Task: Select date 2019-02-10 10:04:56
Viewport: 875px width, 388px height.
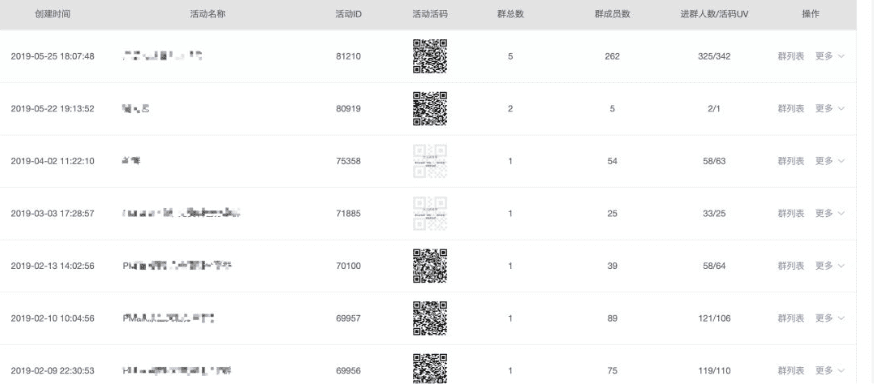Action: pos(52,318)
